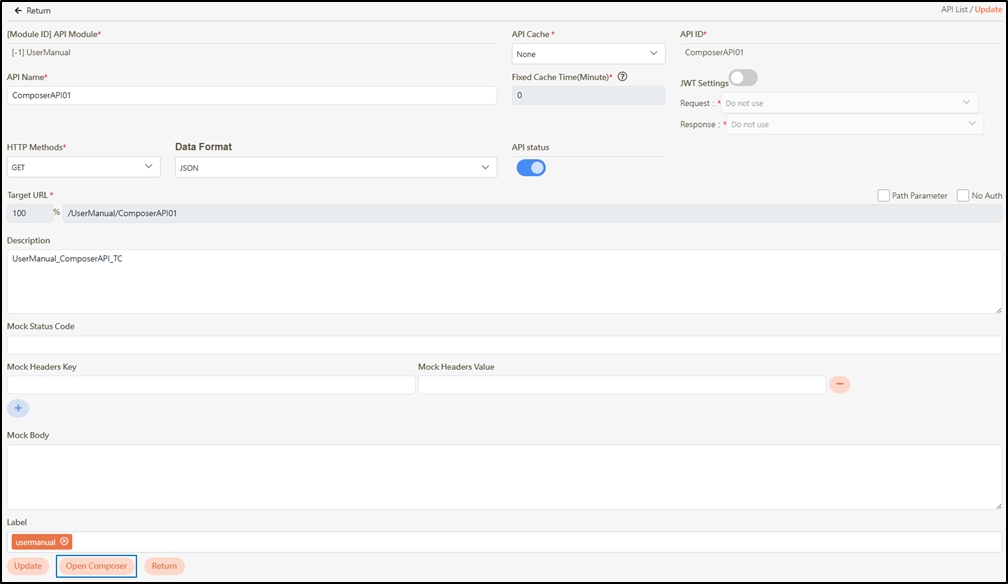Click the Open Composer button
The width and height of the screenshot is (1008, 584).
[x=96, y=566]
